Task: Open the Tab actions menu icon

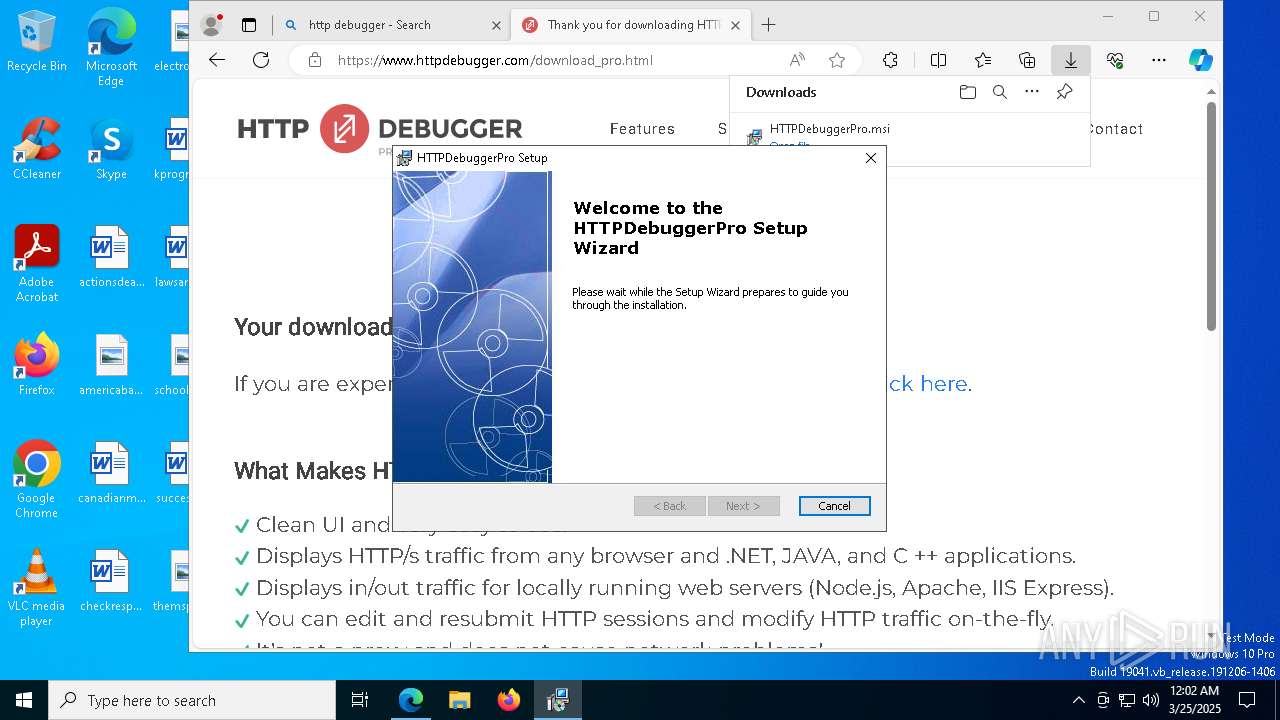Action: (249, 25)
